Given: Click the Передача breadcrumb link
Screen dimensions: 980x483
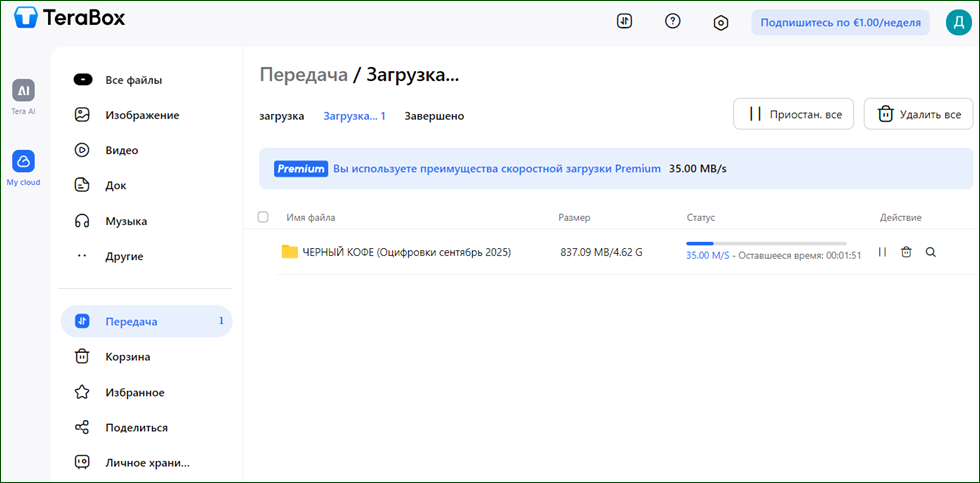Looking at the screenshot, I should tap(304, 75).
